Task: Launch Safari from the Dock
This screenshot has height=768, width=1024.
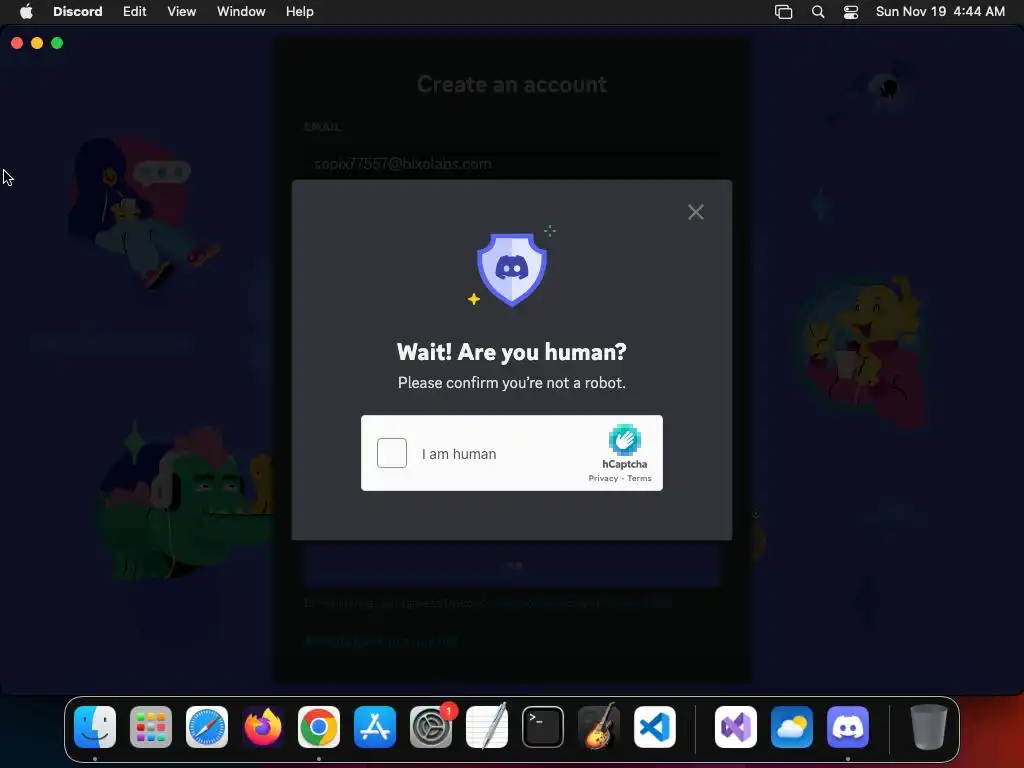Action: [207, 727]
